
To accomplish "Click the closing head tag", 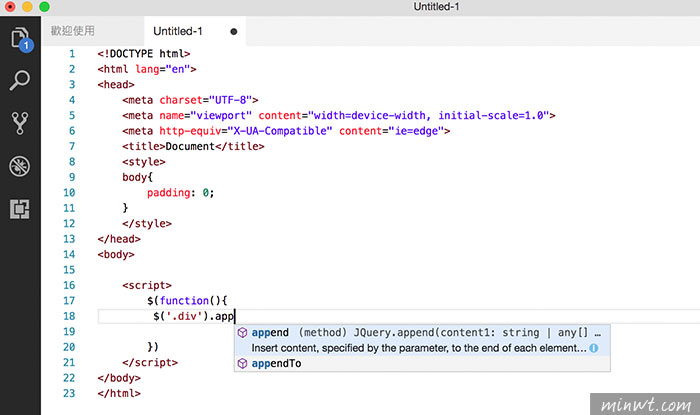I will coord(119,239).
